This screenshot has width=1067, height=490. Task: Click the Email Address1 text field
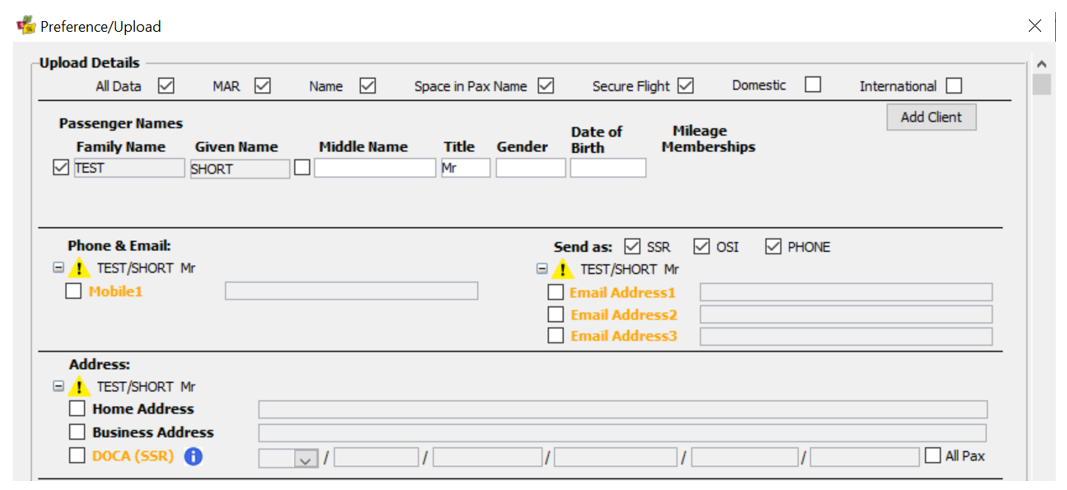pyautogui.click(x=846, y=293)
